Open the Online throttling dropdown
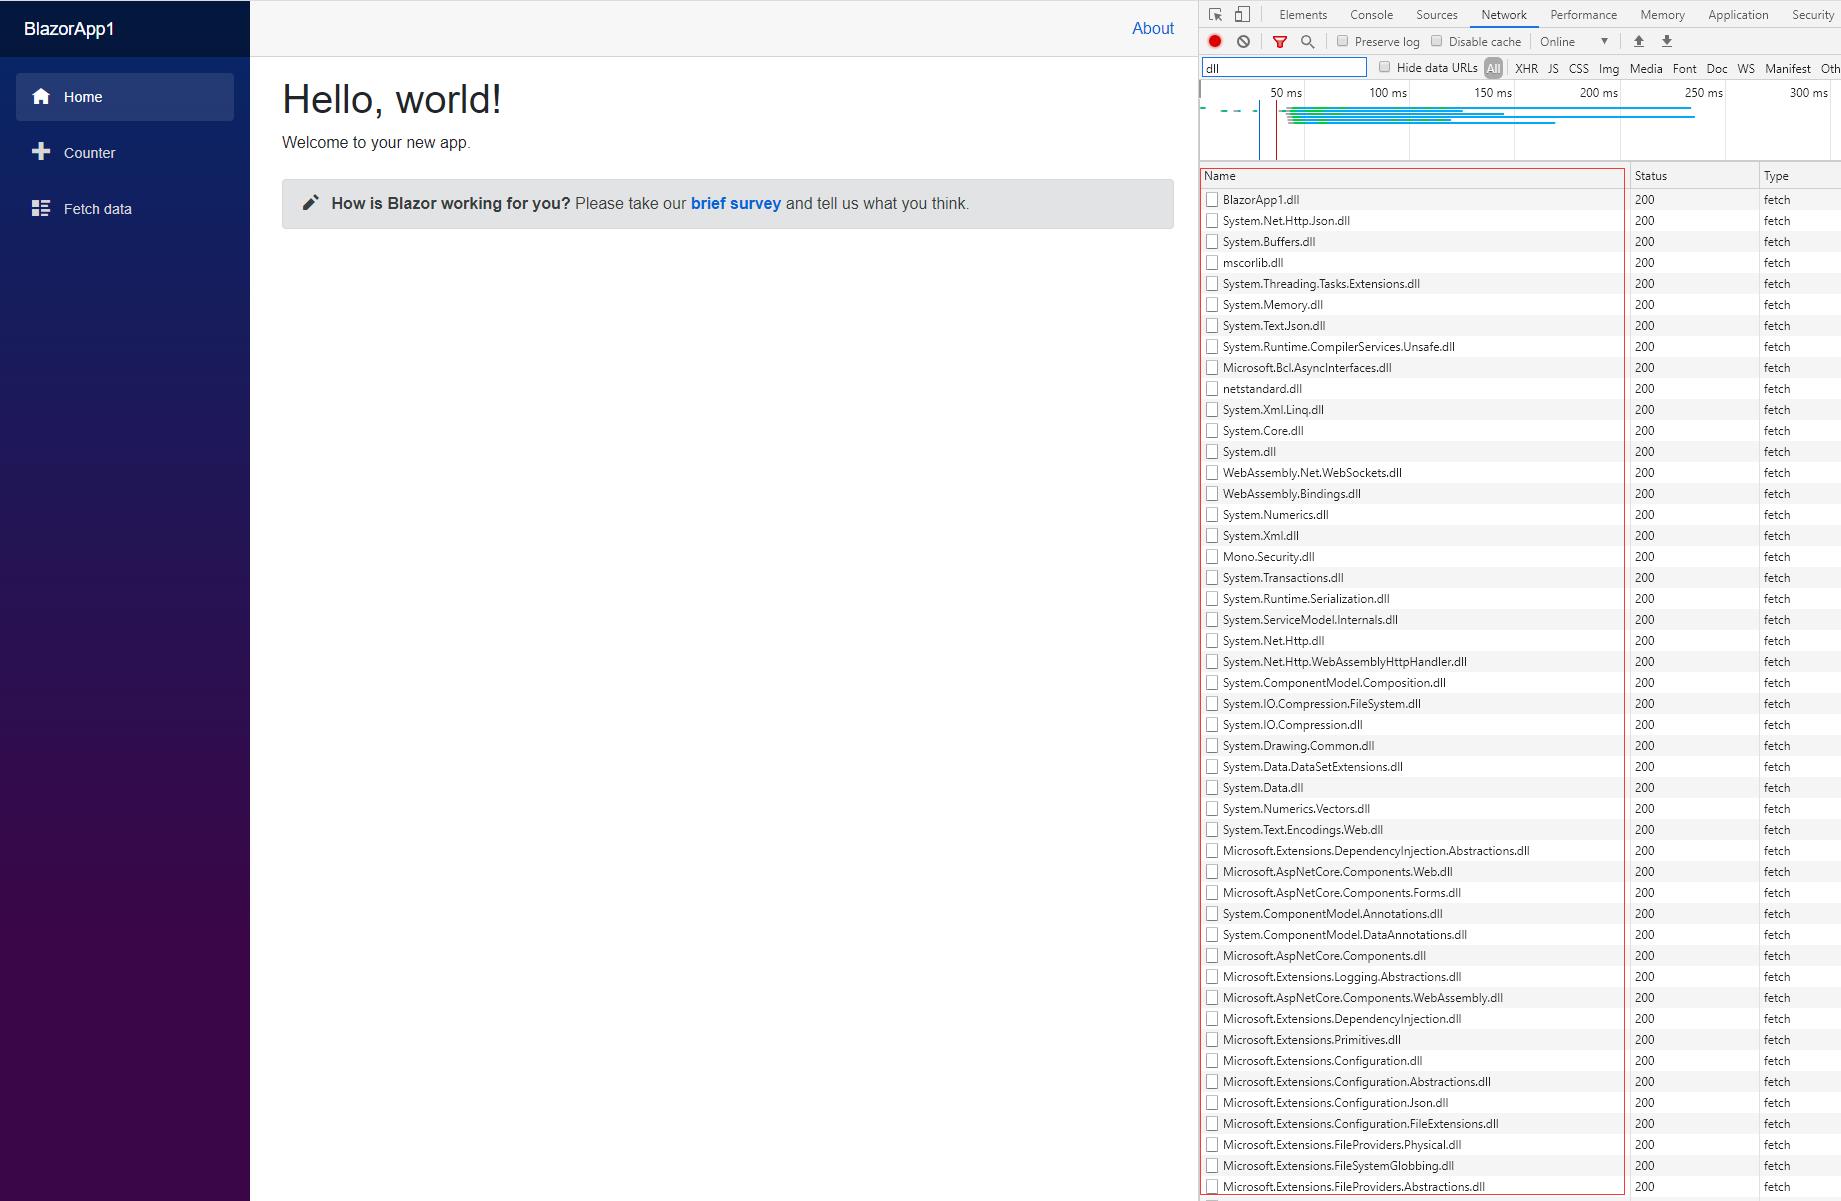This screenshot has width=1841, height=1201. pyautogui.click(x=1574, y=41)
